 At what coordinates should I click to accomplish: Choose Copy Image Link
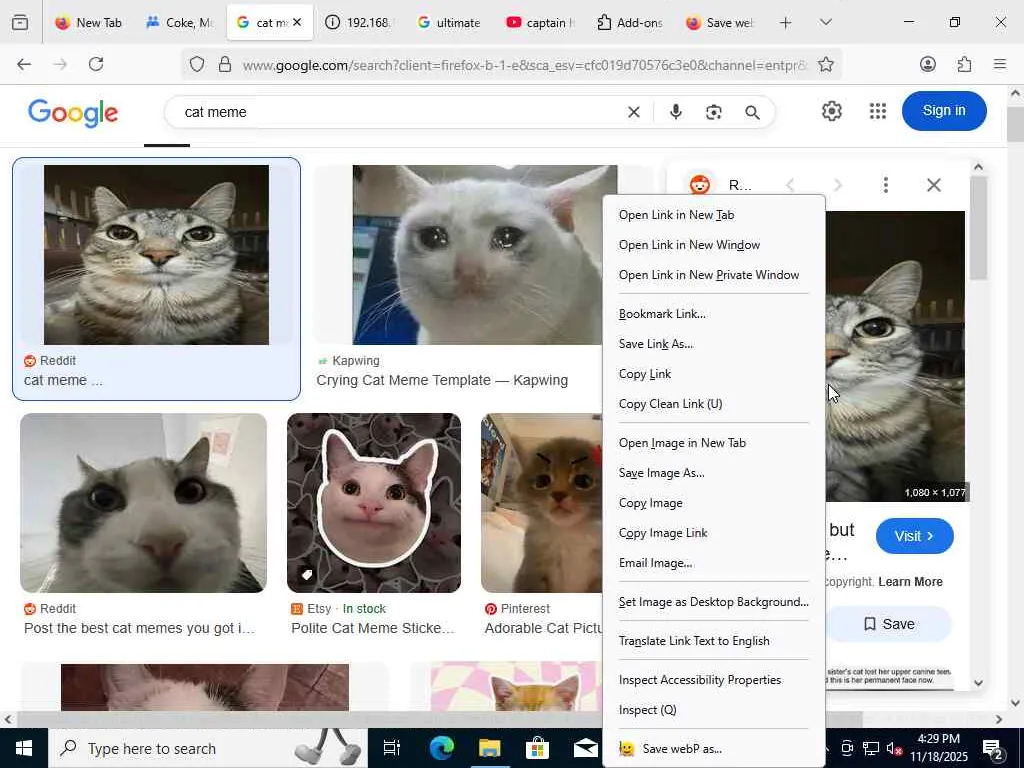point(714,533)
